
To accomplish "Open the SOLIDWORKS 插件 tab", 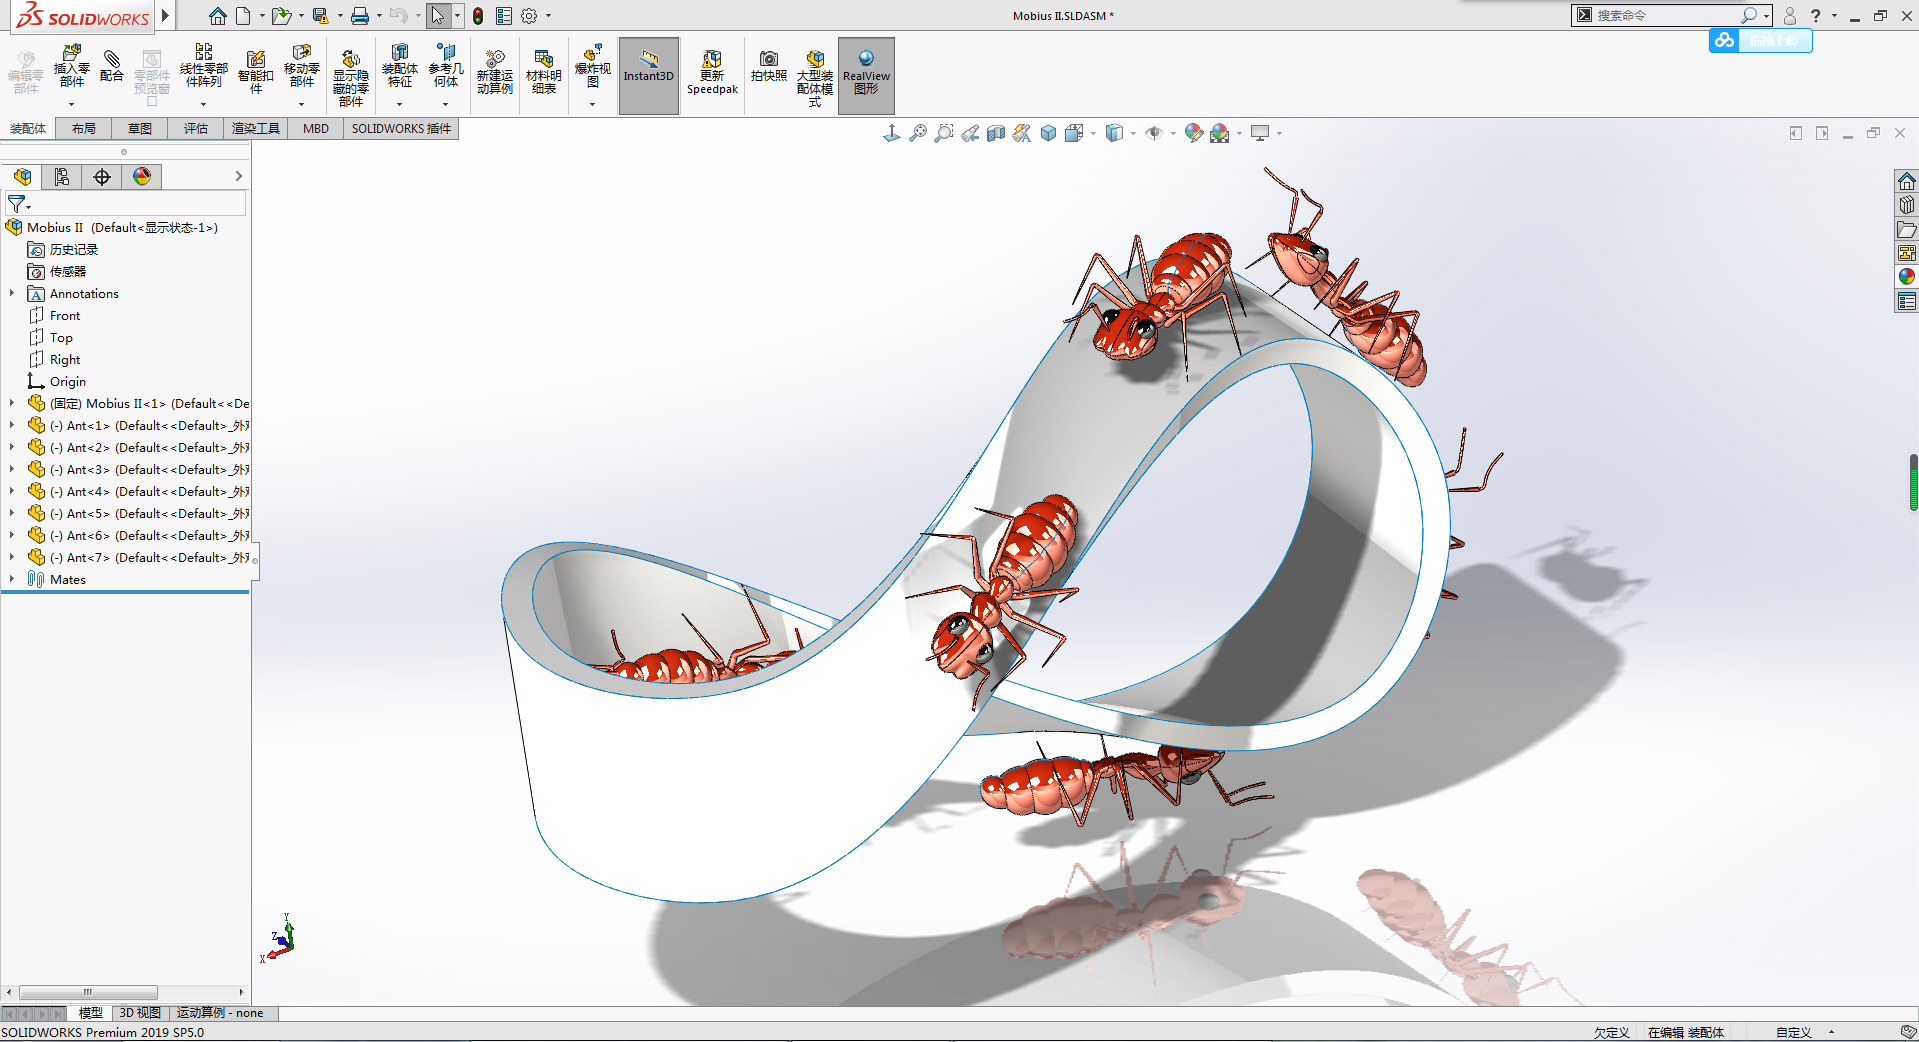I will (x=400, y=128).
